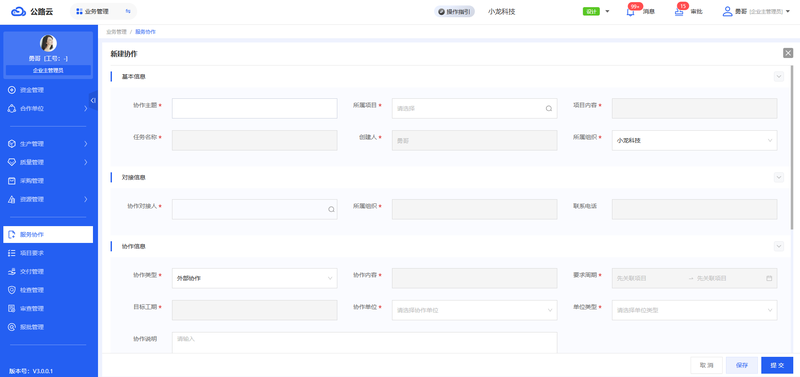Open the 所属组织 小龙科技 dropdown
Viewport: 800px width, 377px height.
[694, 140]
